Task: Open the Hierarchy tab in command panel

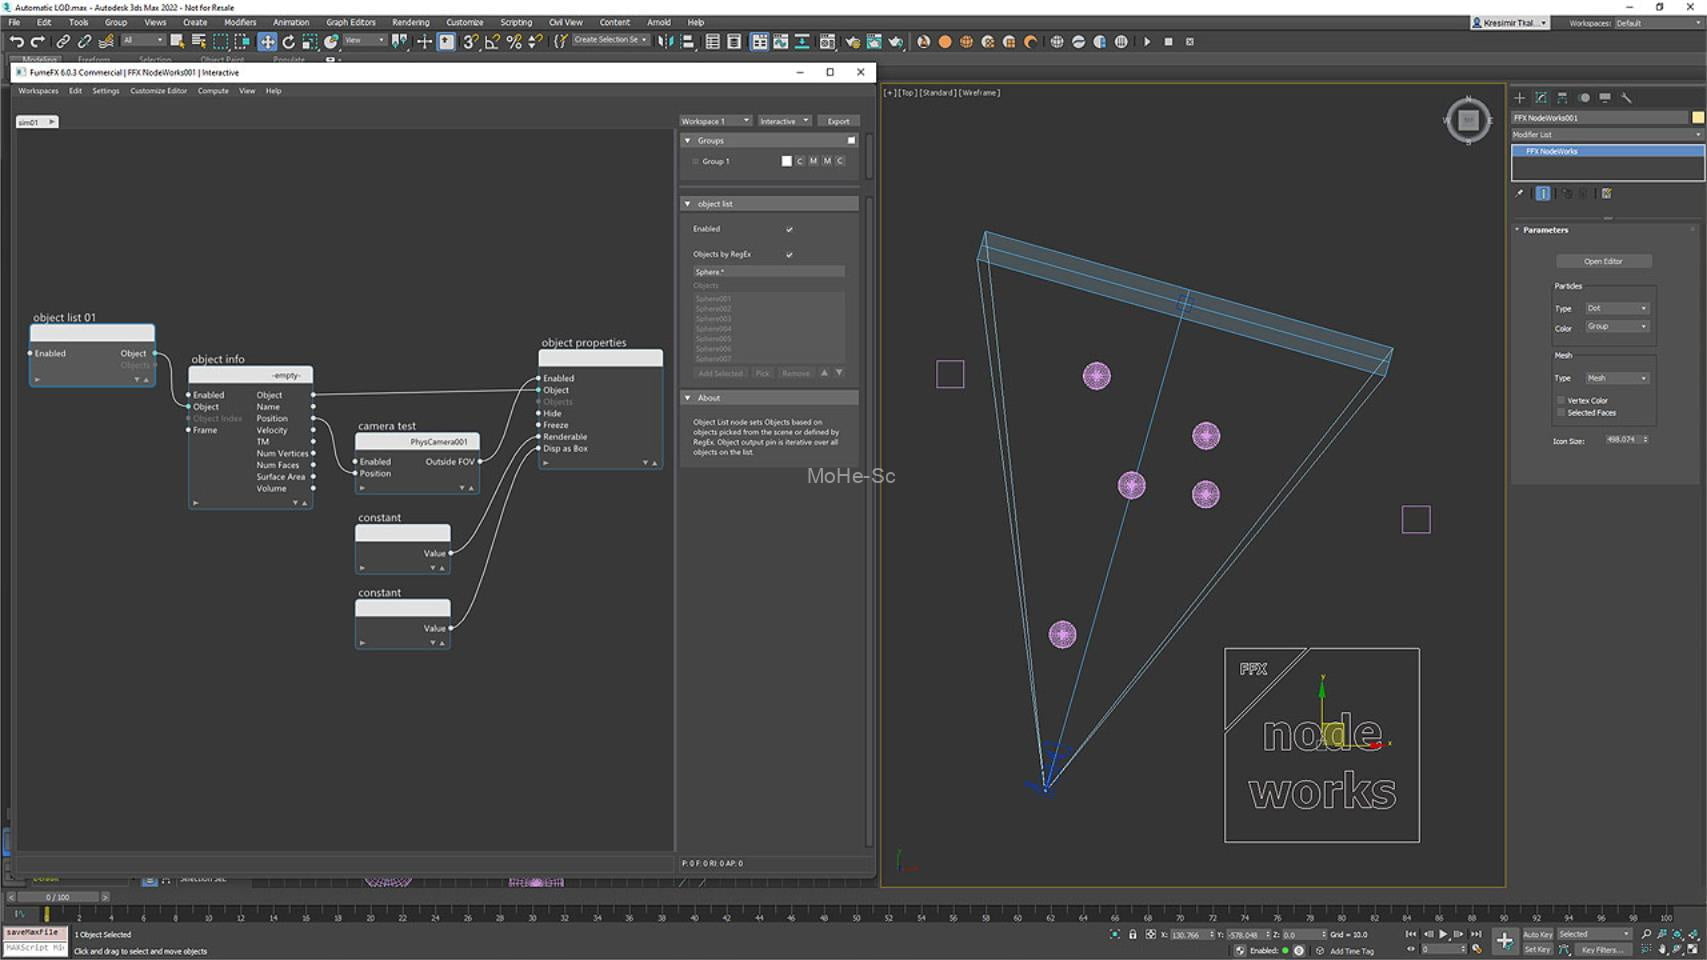Action: pos(1562,98)
